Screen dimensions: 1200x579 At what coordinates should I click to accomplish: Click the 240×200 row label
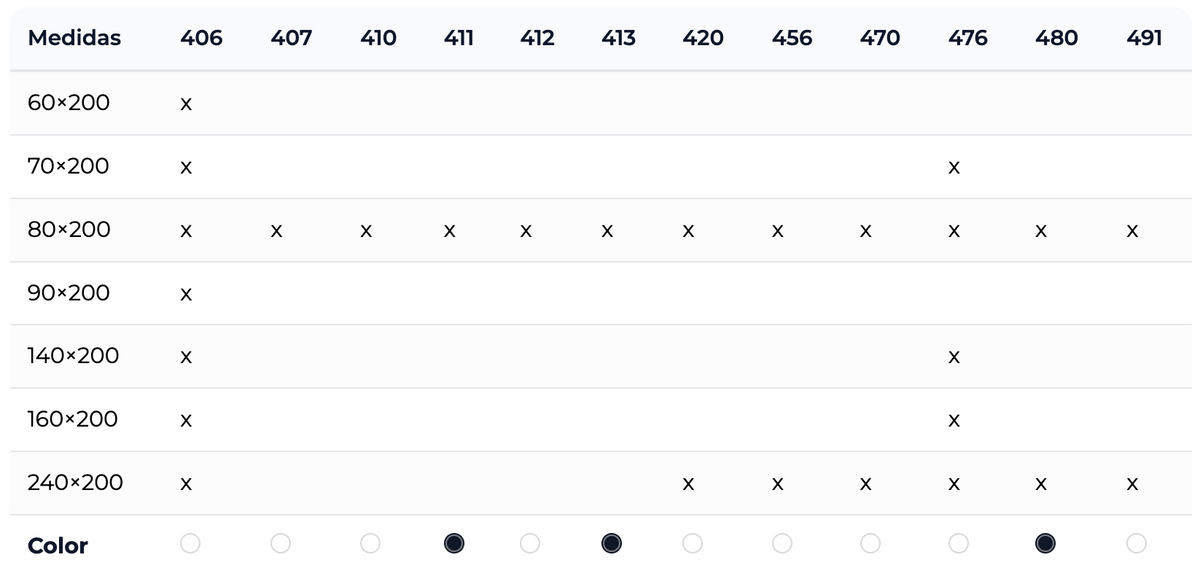(75, 483)
